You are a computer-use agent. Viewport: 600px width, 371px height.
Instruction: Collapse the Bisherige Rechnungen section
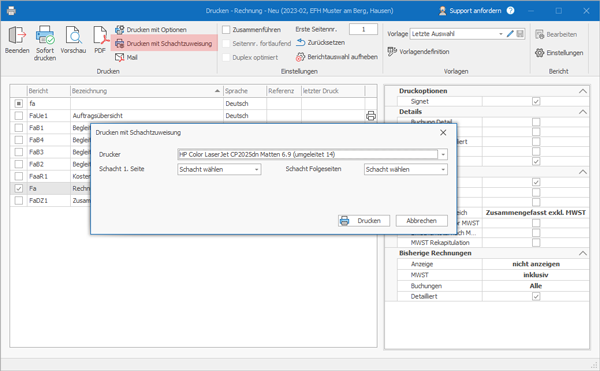click(582, 253)
